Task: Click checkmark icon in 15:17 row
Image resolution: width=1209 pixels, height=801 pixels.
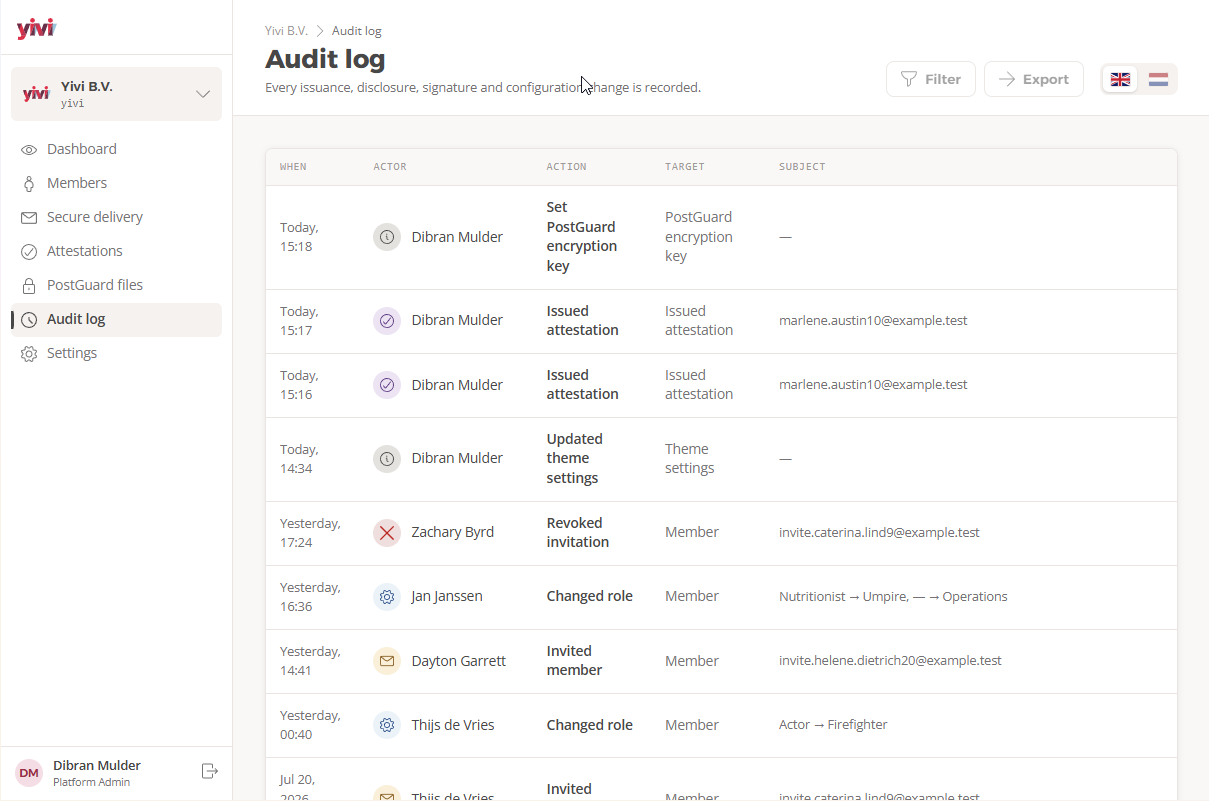Action: 387,321
